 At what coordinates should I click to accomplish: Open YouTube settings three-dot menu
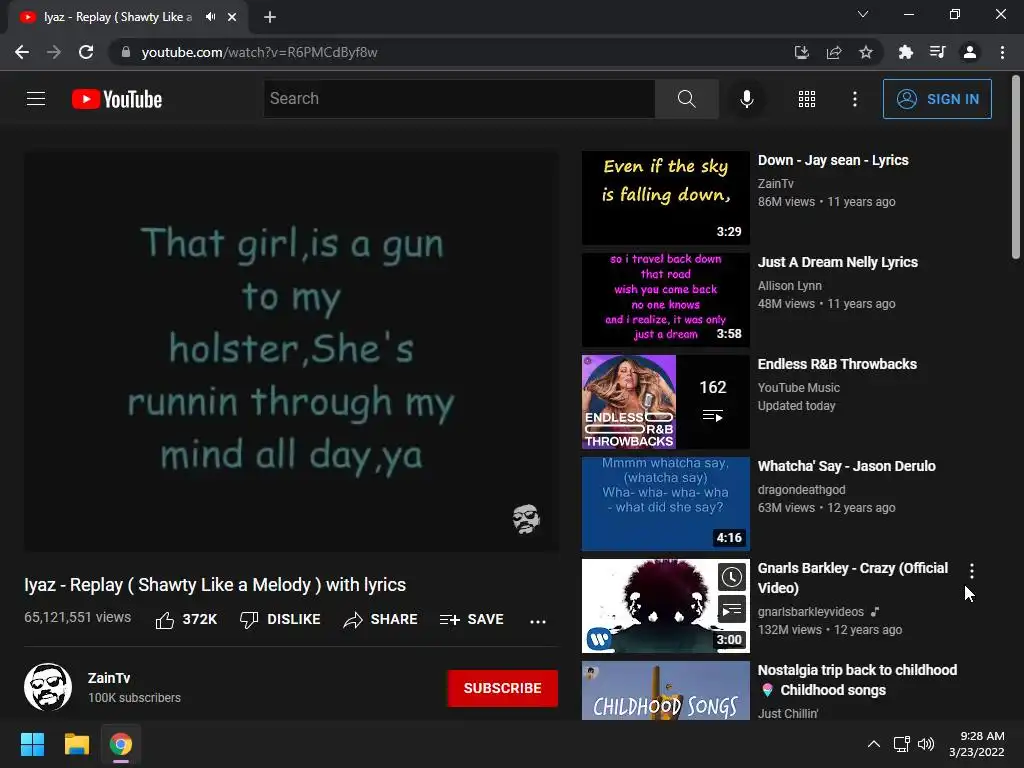(854, 99)
